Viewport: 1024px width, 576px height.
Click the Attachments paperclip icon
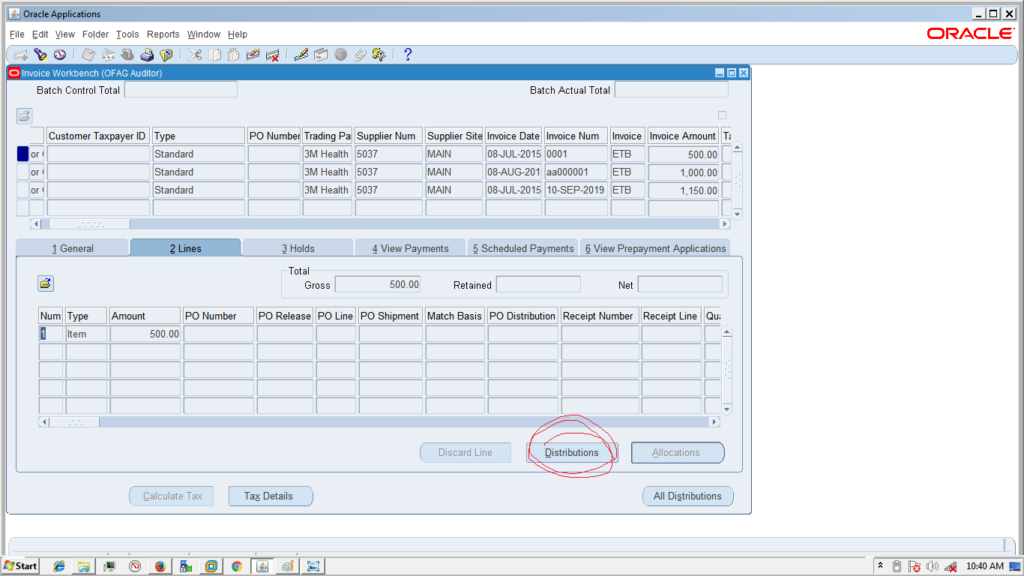pos(359,55)
